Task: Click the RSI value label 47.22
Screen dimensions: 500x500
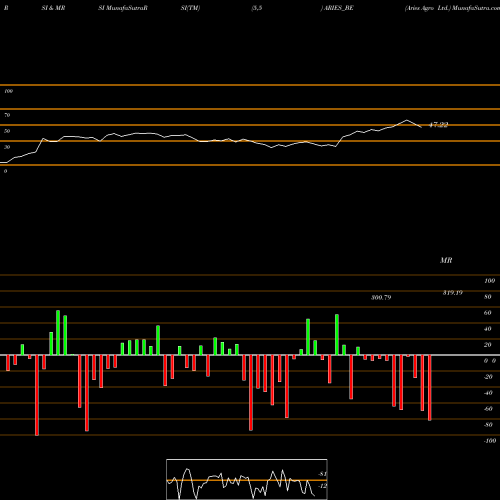Action: click(438, 125)
